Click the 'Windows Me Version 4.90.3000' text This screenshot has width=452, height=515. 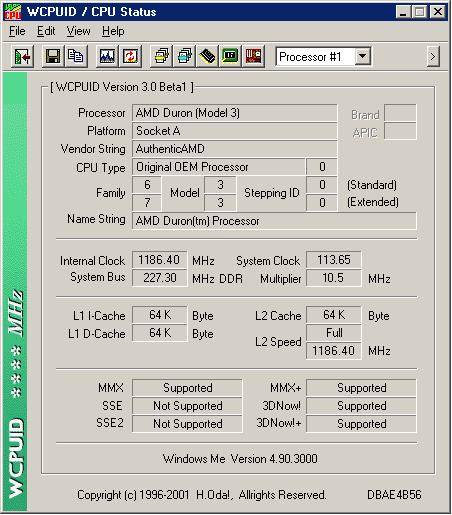point(240,459)
